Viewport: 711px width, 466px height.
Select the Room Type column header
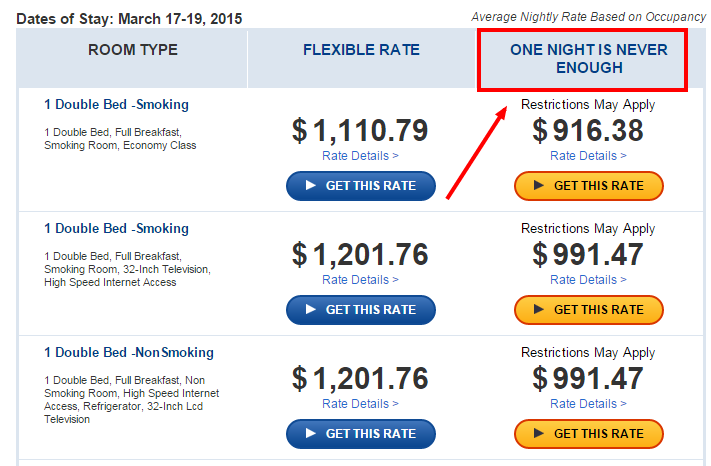(x=133, y=50)
